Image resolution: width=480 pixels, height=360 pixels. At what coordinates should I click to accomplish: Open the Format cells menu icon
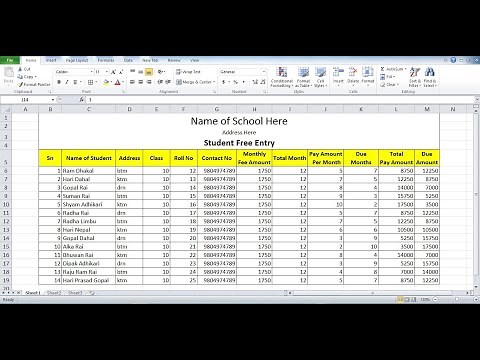point(368,72)
